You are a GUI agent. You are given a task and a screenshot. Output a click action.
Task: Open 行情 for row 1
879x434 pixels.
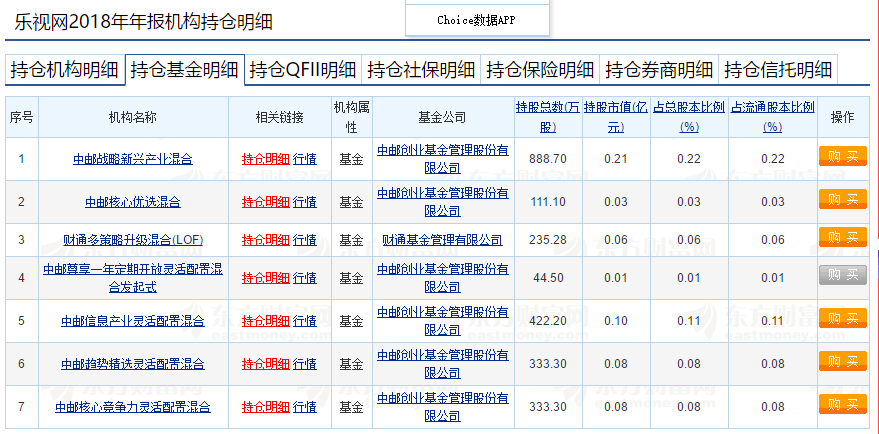click(304, 159)
